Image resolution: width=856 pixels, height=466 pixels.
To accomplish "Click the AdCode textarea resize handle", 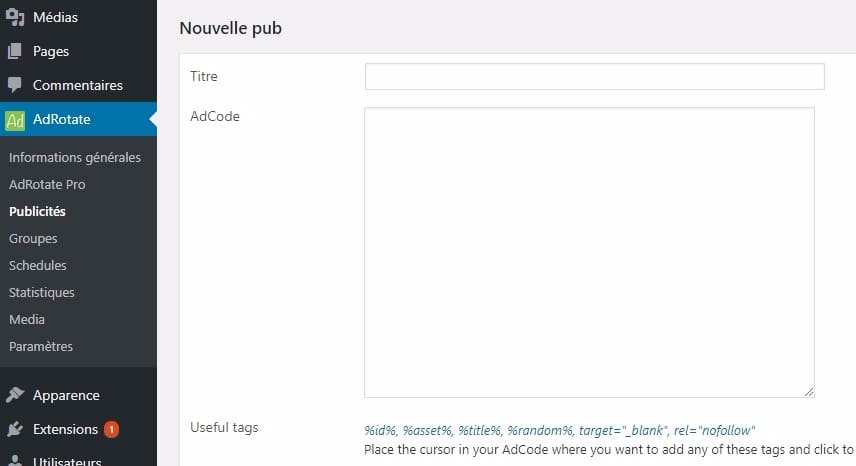I will [809, 392].
